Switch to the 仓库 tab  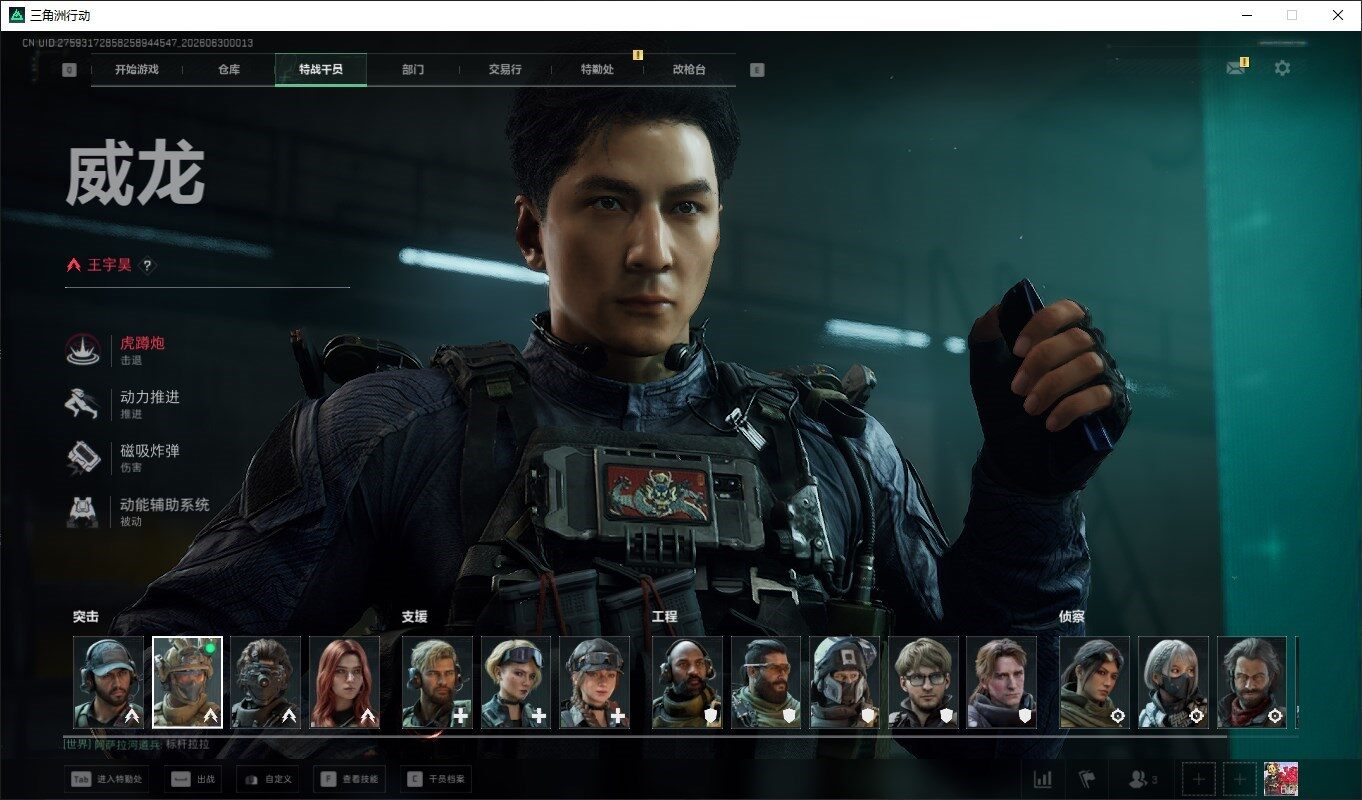pyautogui.click(x=229, y=70)
